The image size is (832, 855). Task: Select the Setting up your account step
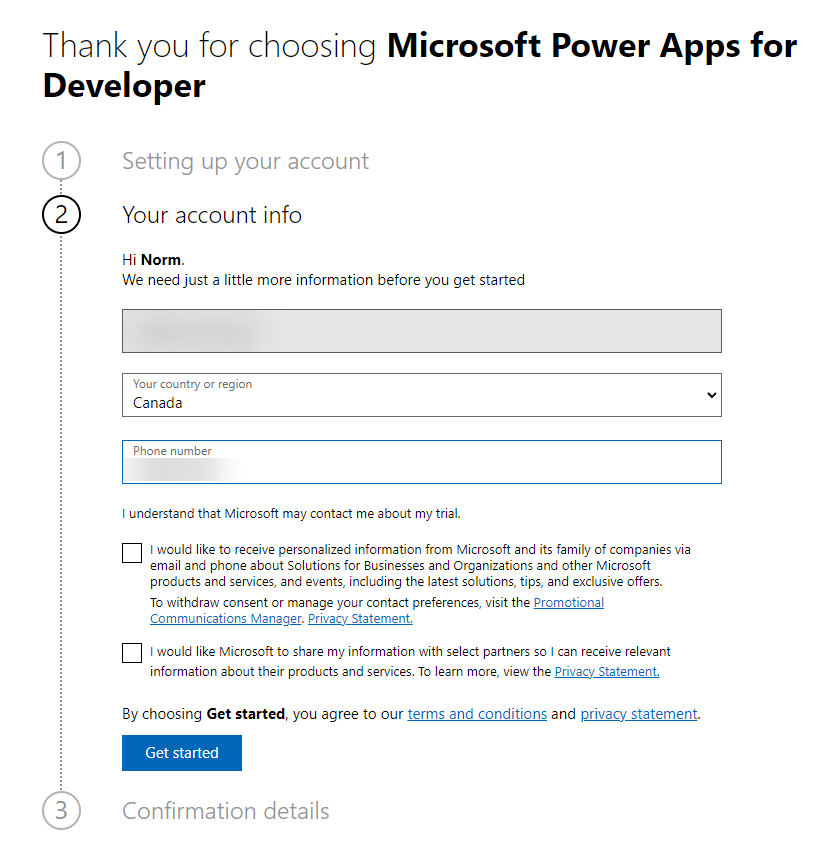pos(245,161)
